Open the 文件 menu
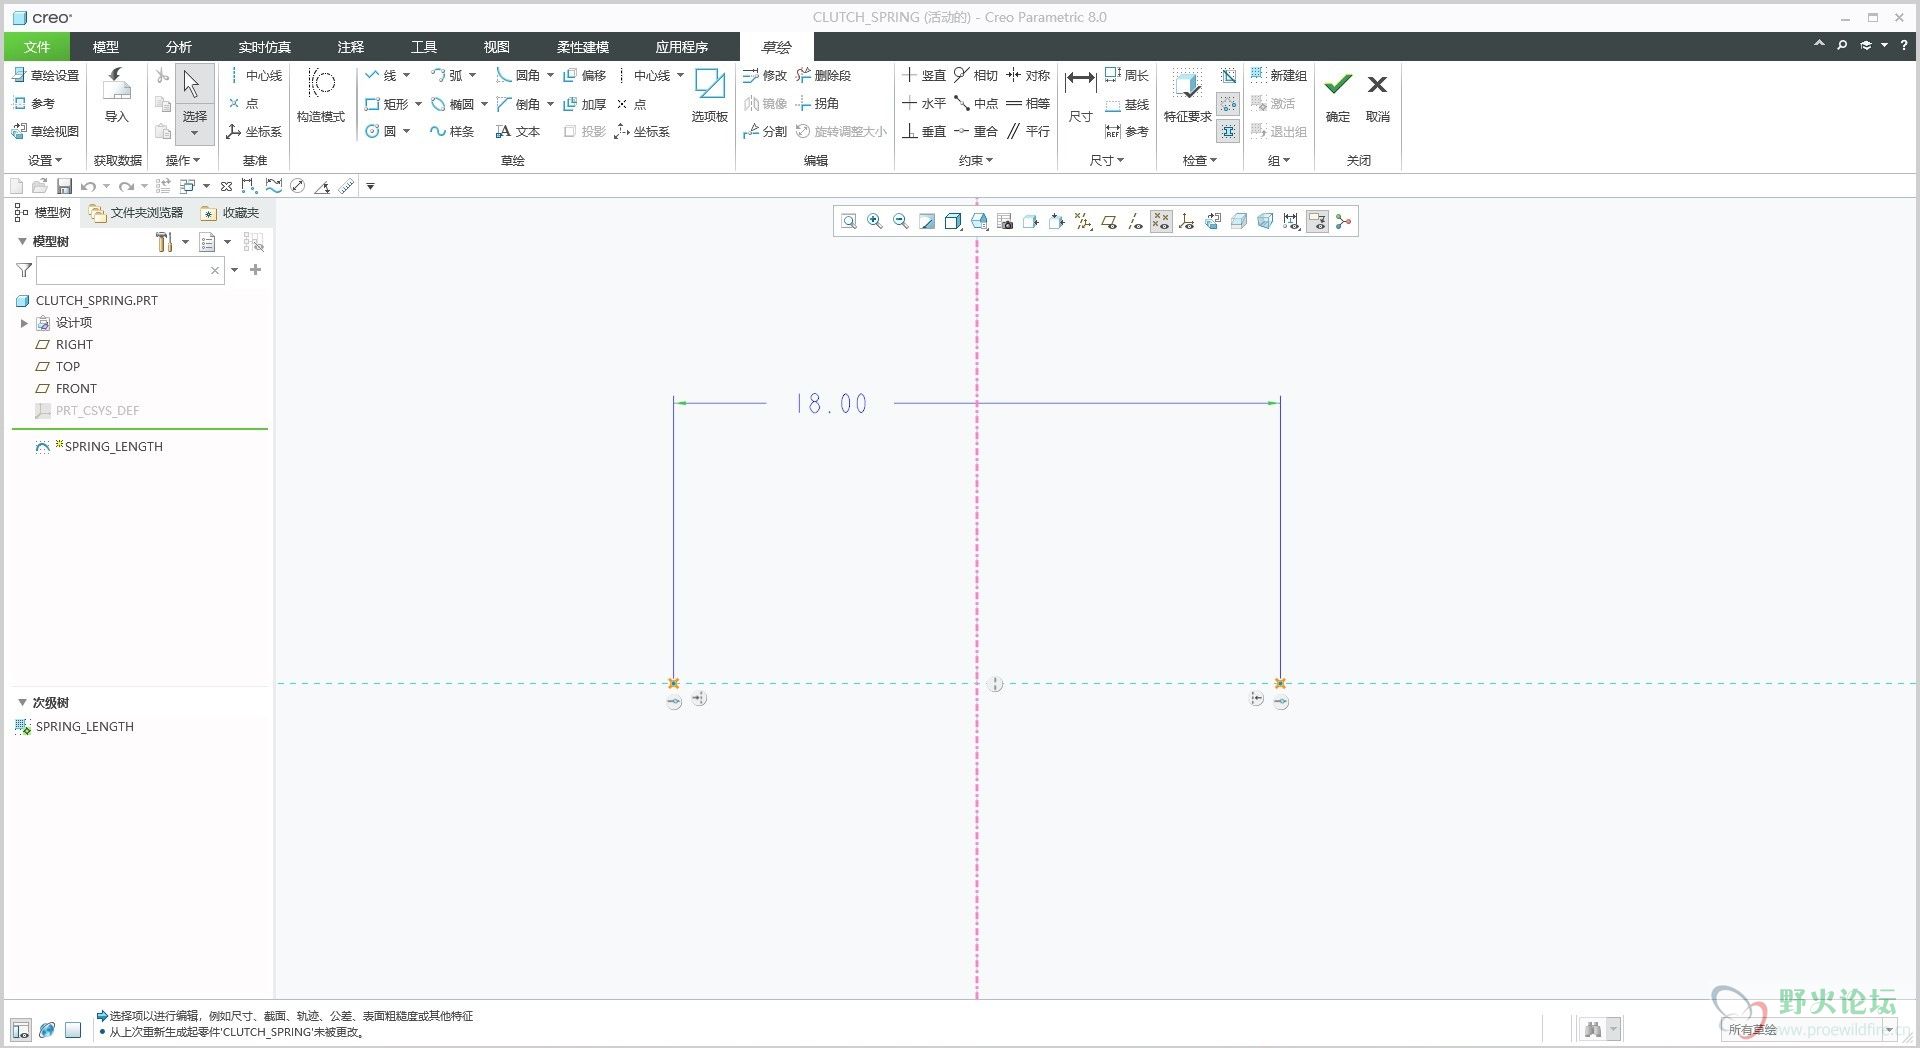 [x=37, y=47]
